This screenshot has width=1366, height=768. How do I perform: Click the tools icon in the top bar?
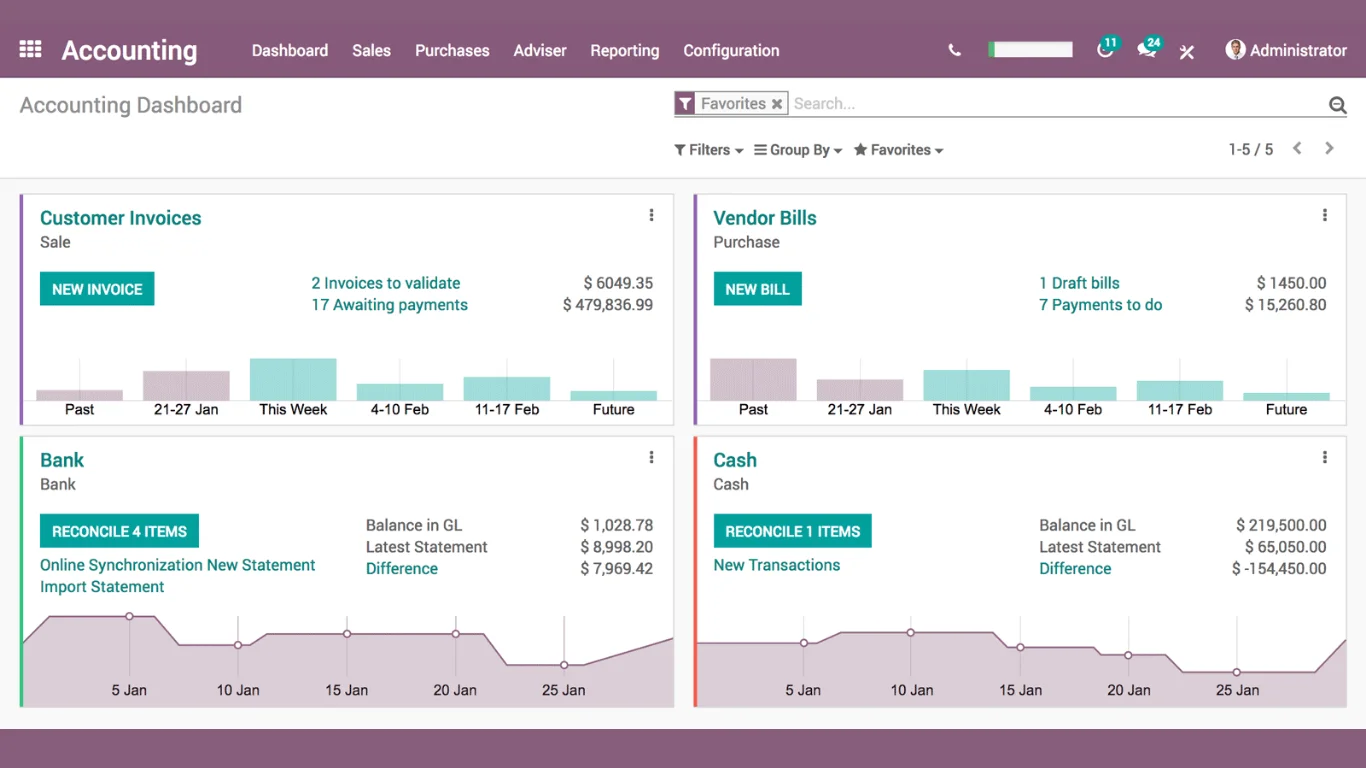point(1187,52)
